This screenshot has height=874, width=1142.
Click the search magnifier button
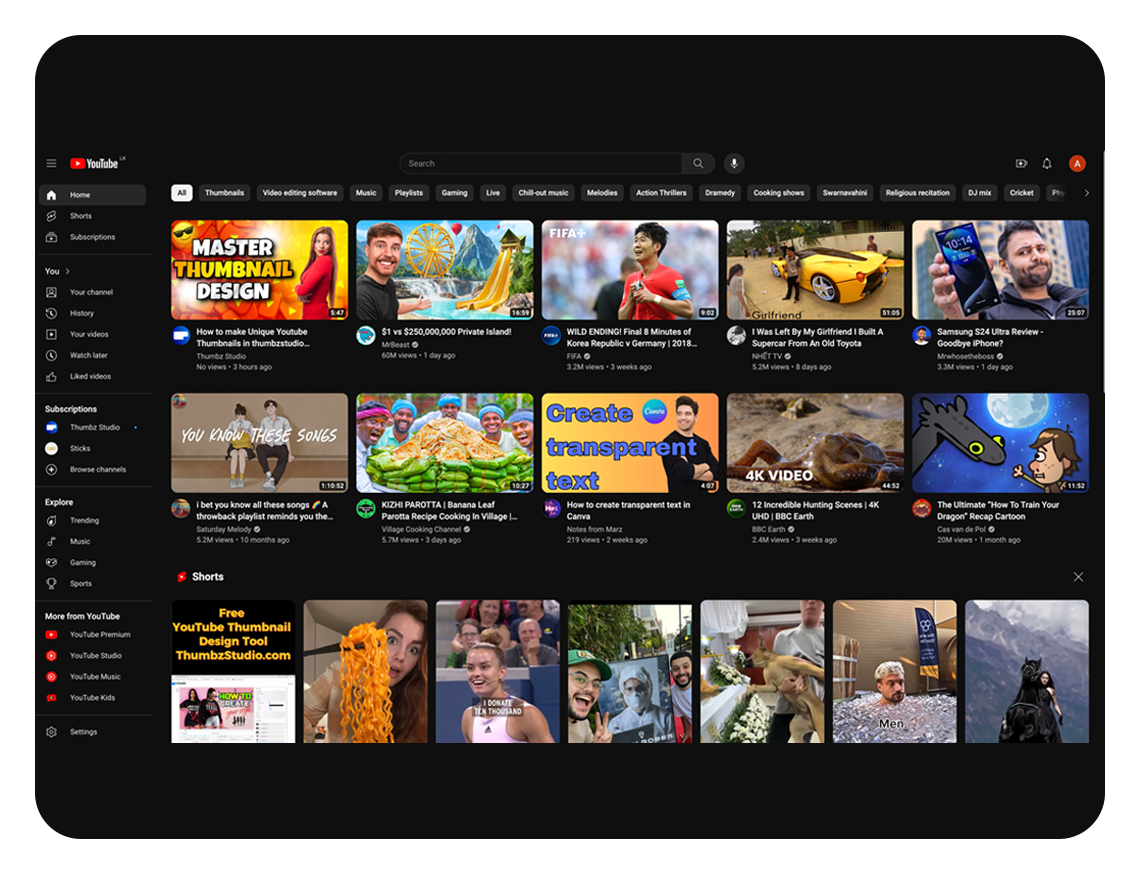coord(698,163)
